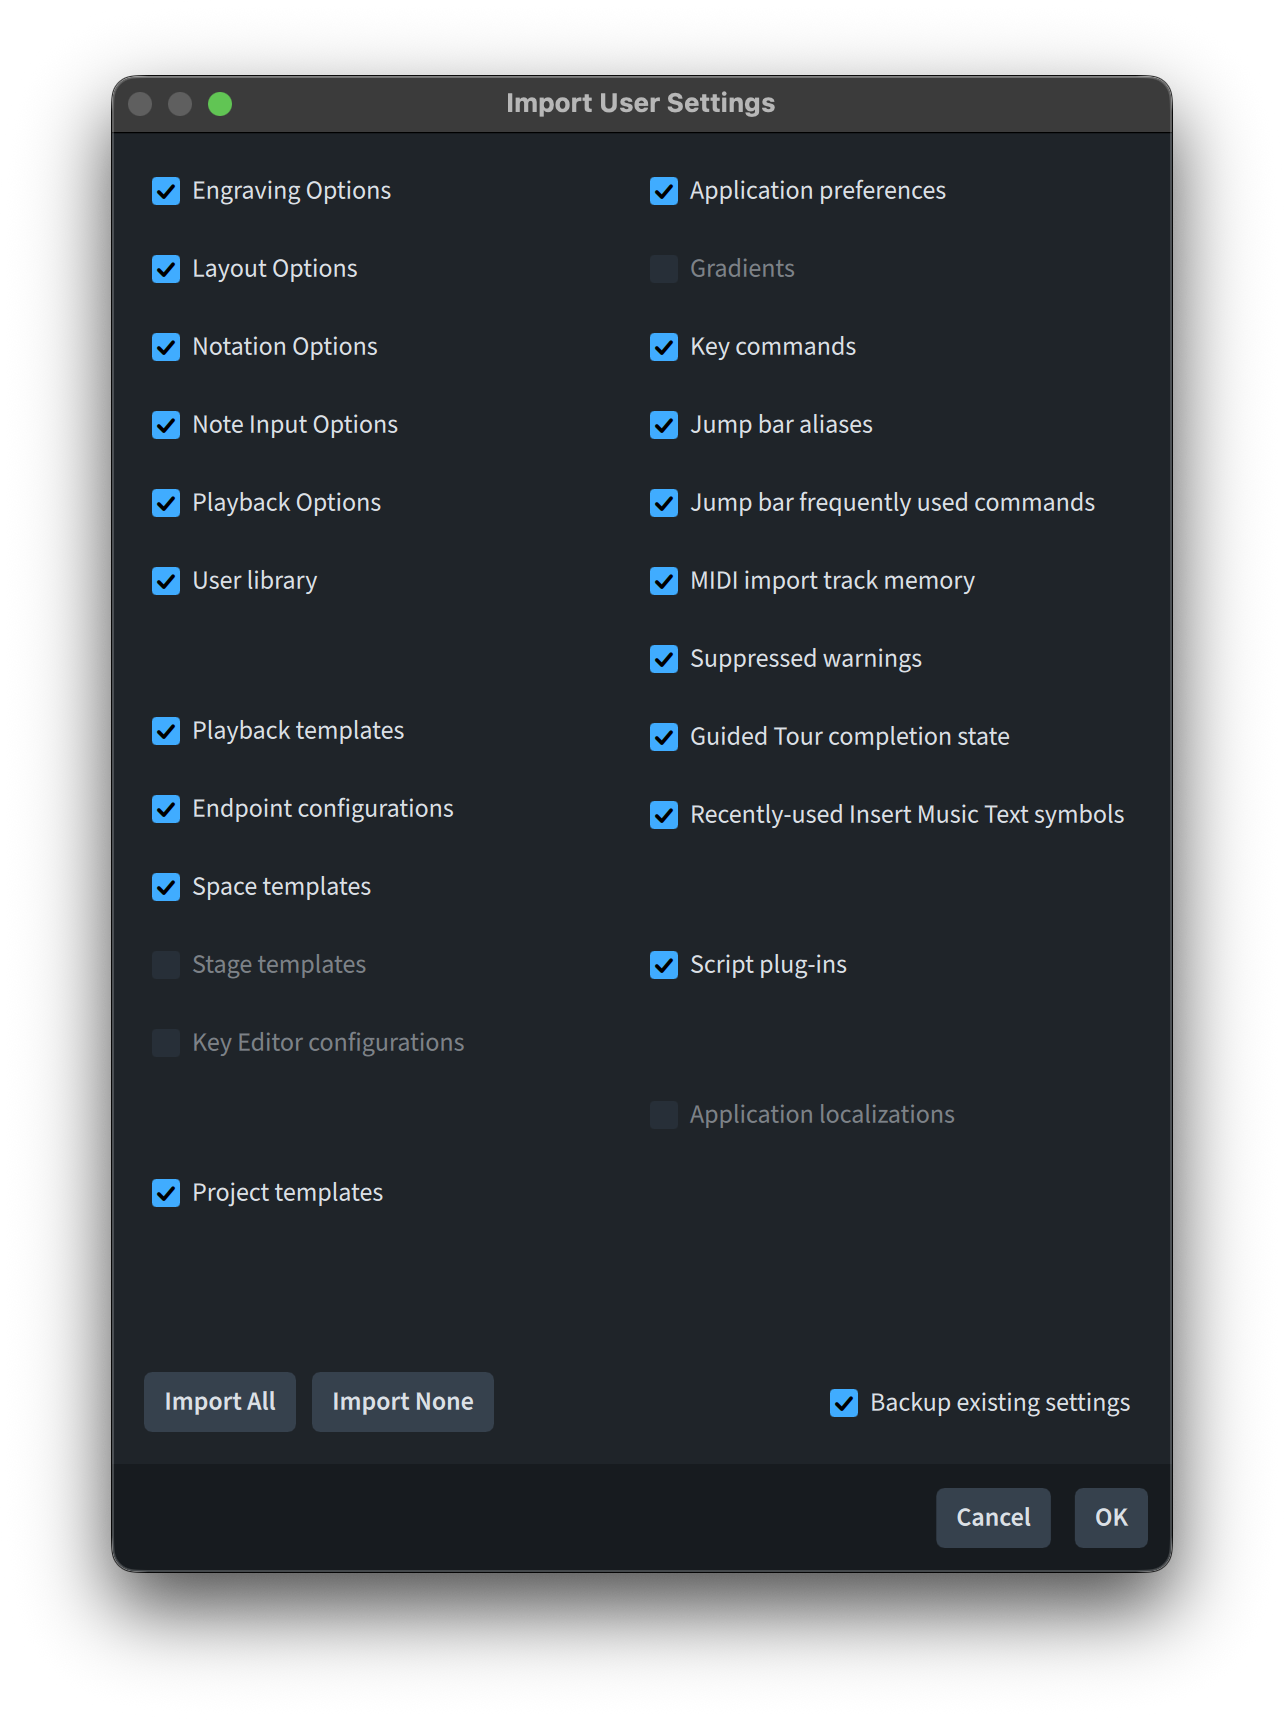Toggle Project templates checkbox
1284x1720 pixels.
coord(166,1193)
